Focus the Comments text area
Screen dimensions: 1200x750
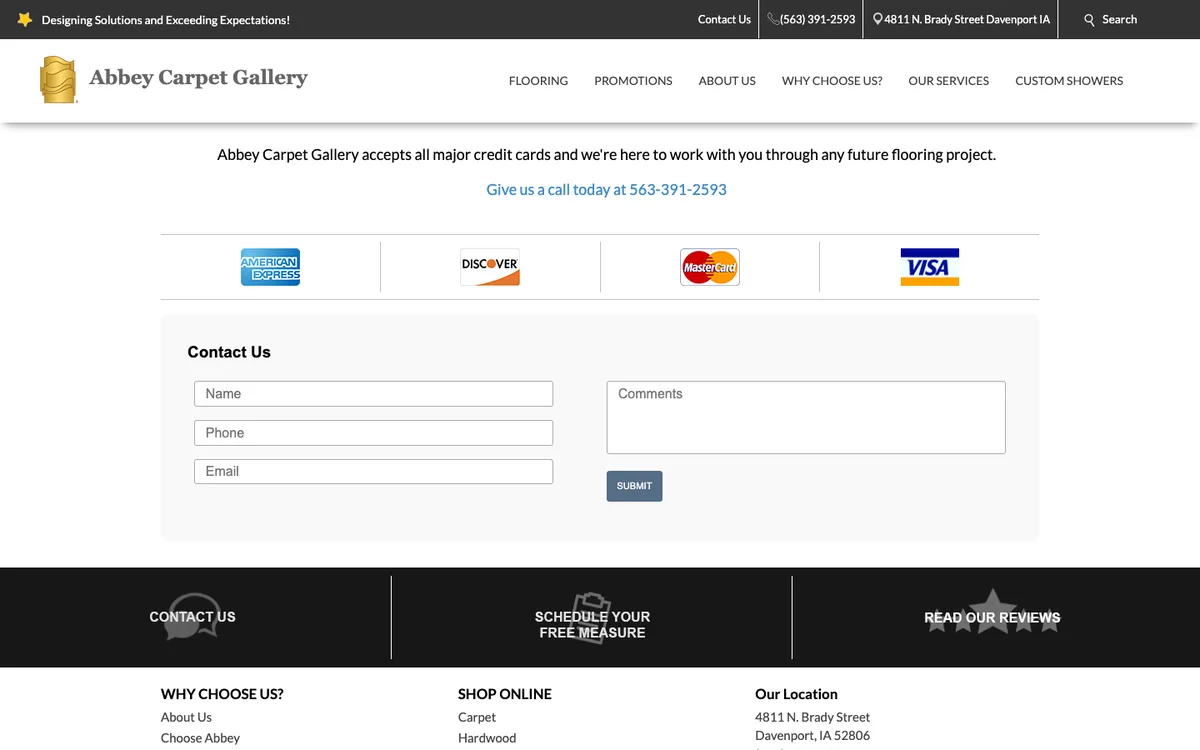(x=806, y=417)
